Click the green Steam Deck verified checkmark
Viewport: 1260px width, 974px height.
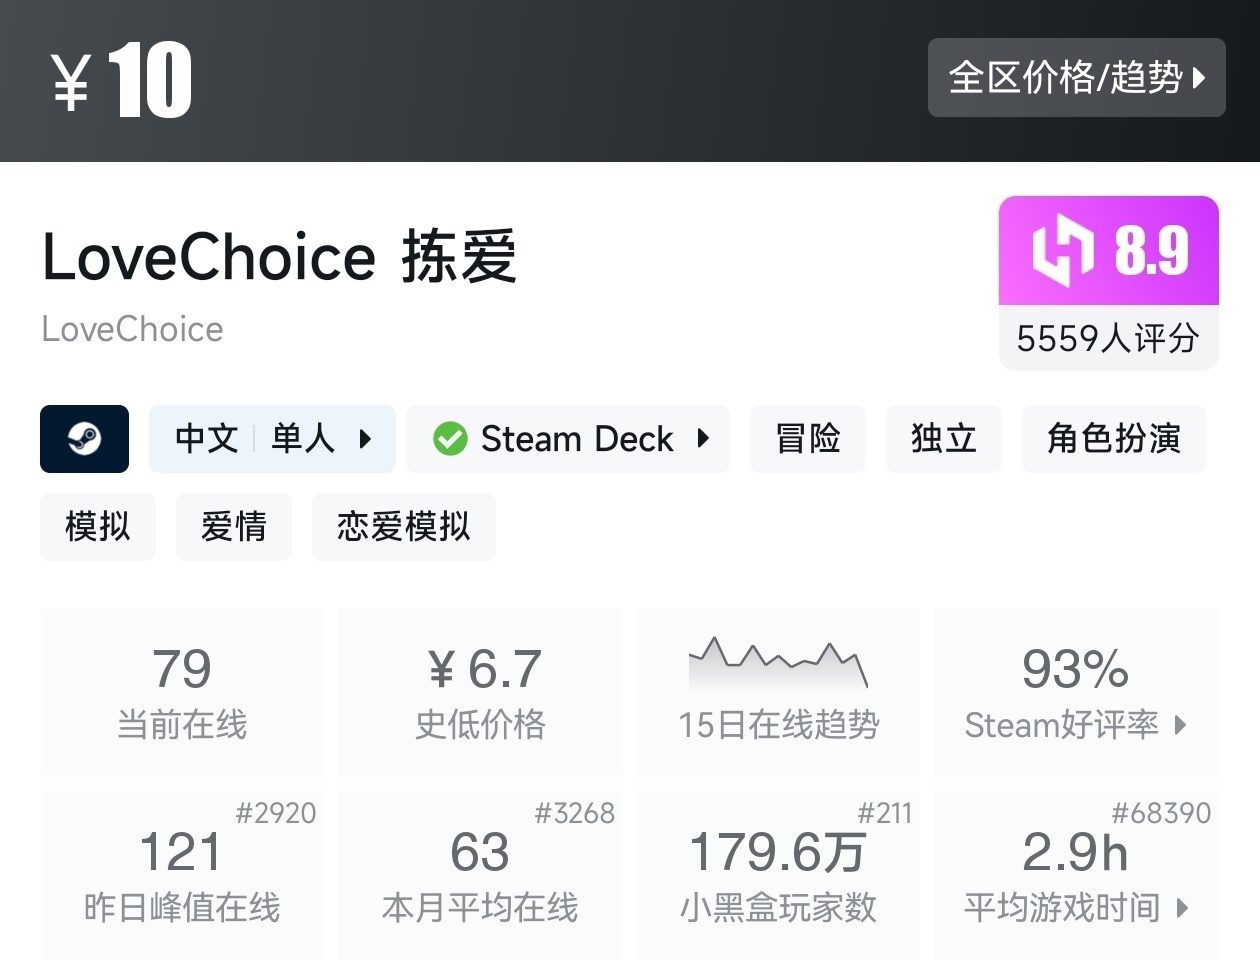(x=450, y=439)
